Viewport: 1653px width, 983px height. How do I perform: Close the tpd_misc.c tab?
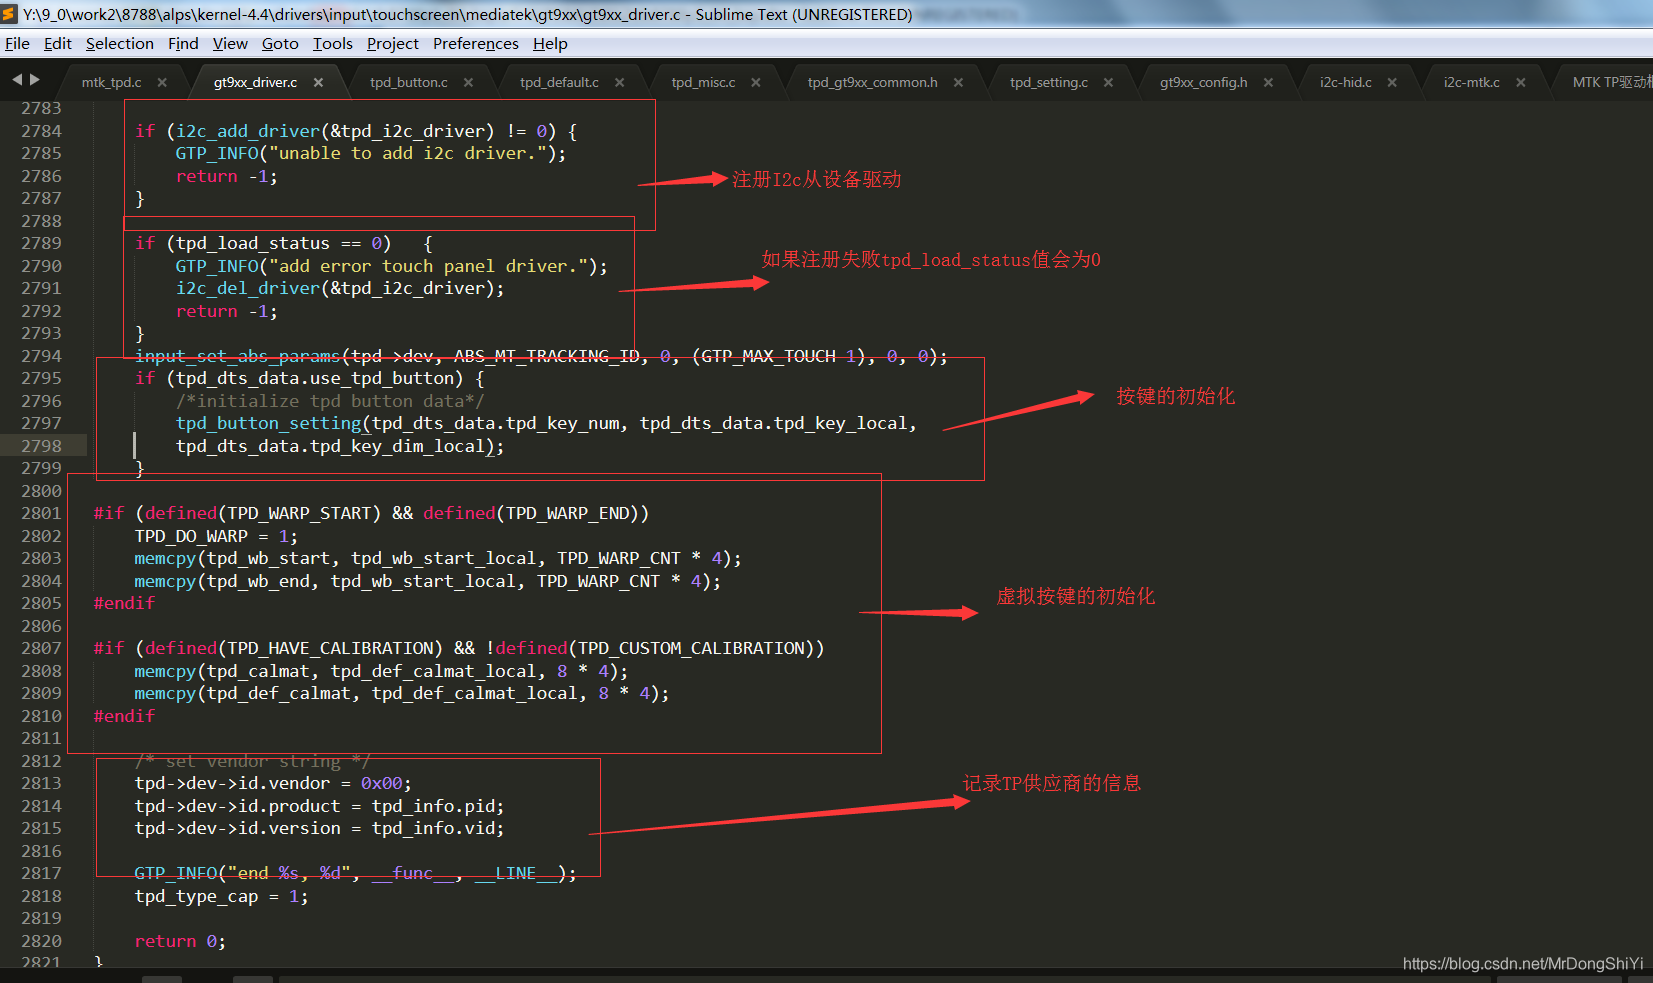(x=756, y=82)
